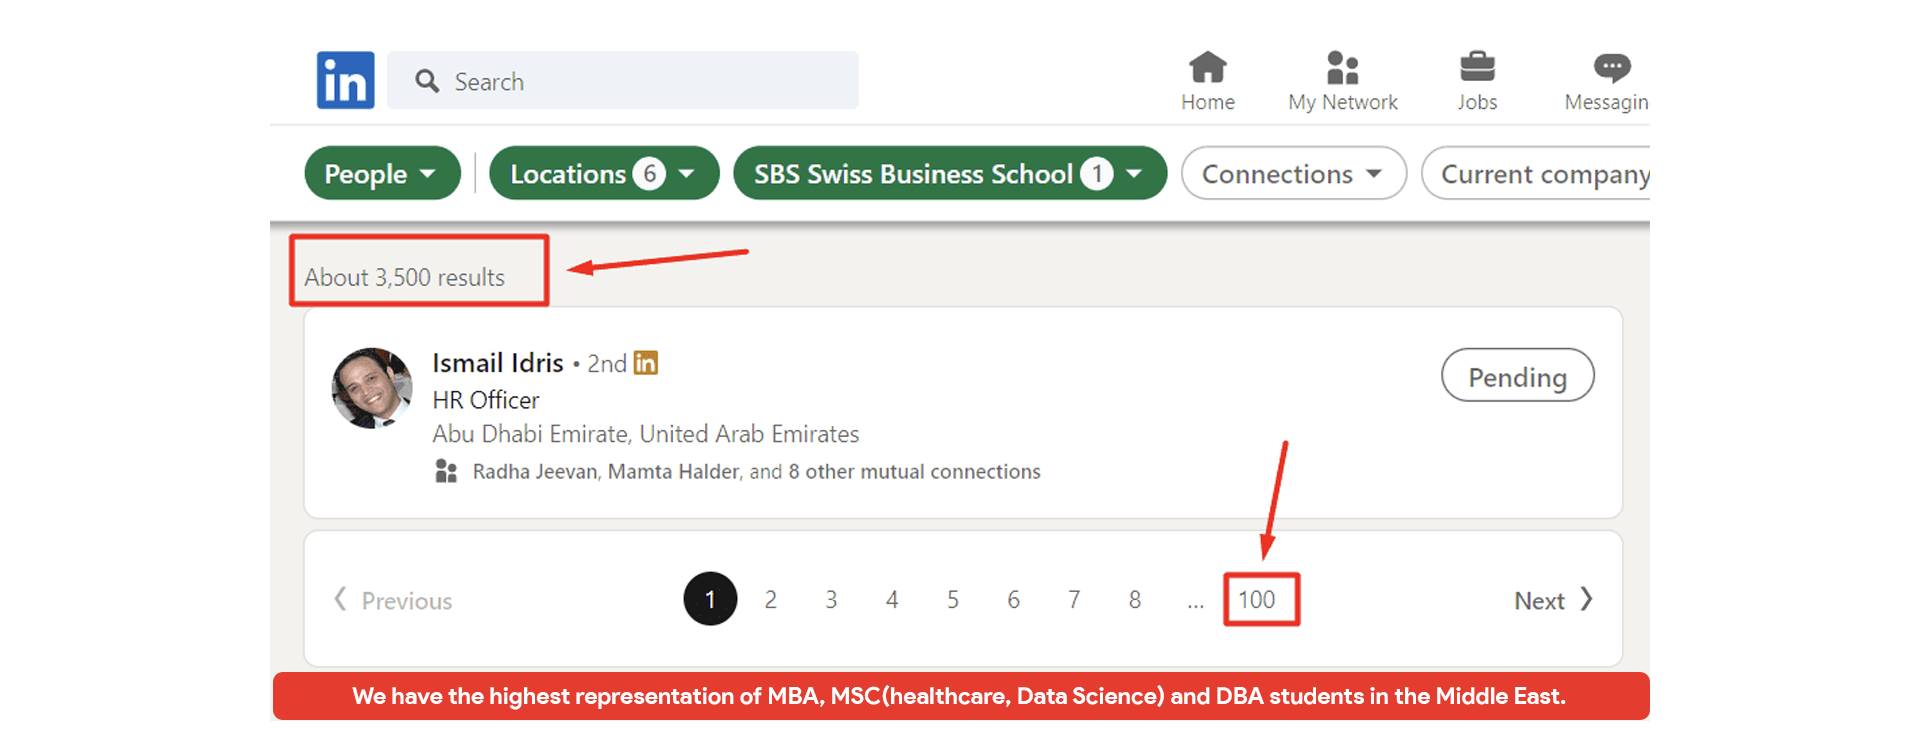Go to the Next results page
This screenshot has height=750, width=1920.
(x=1552, y=600)
